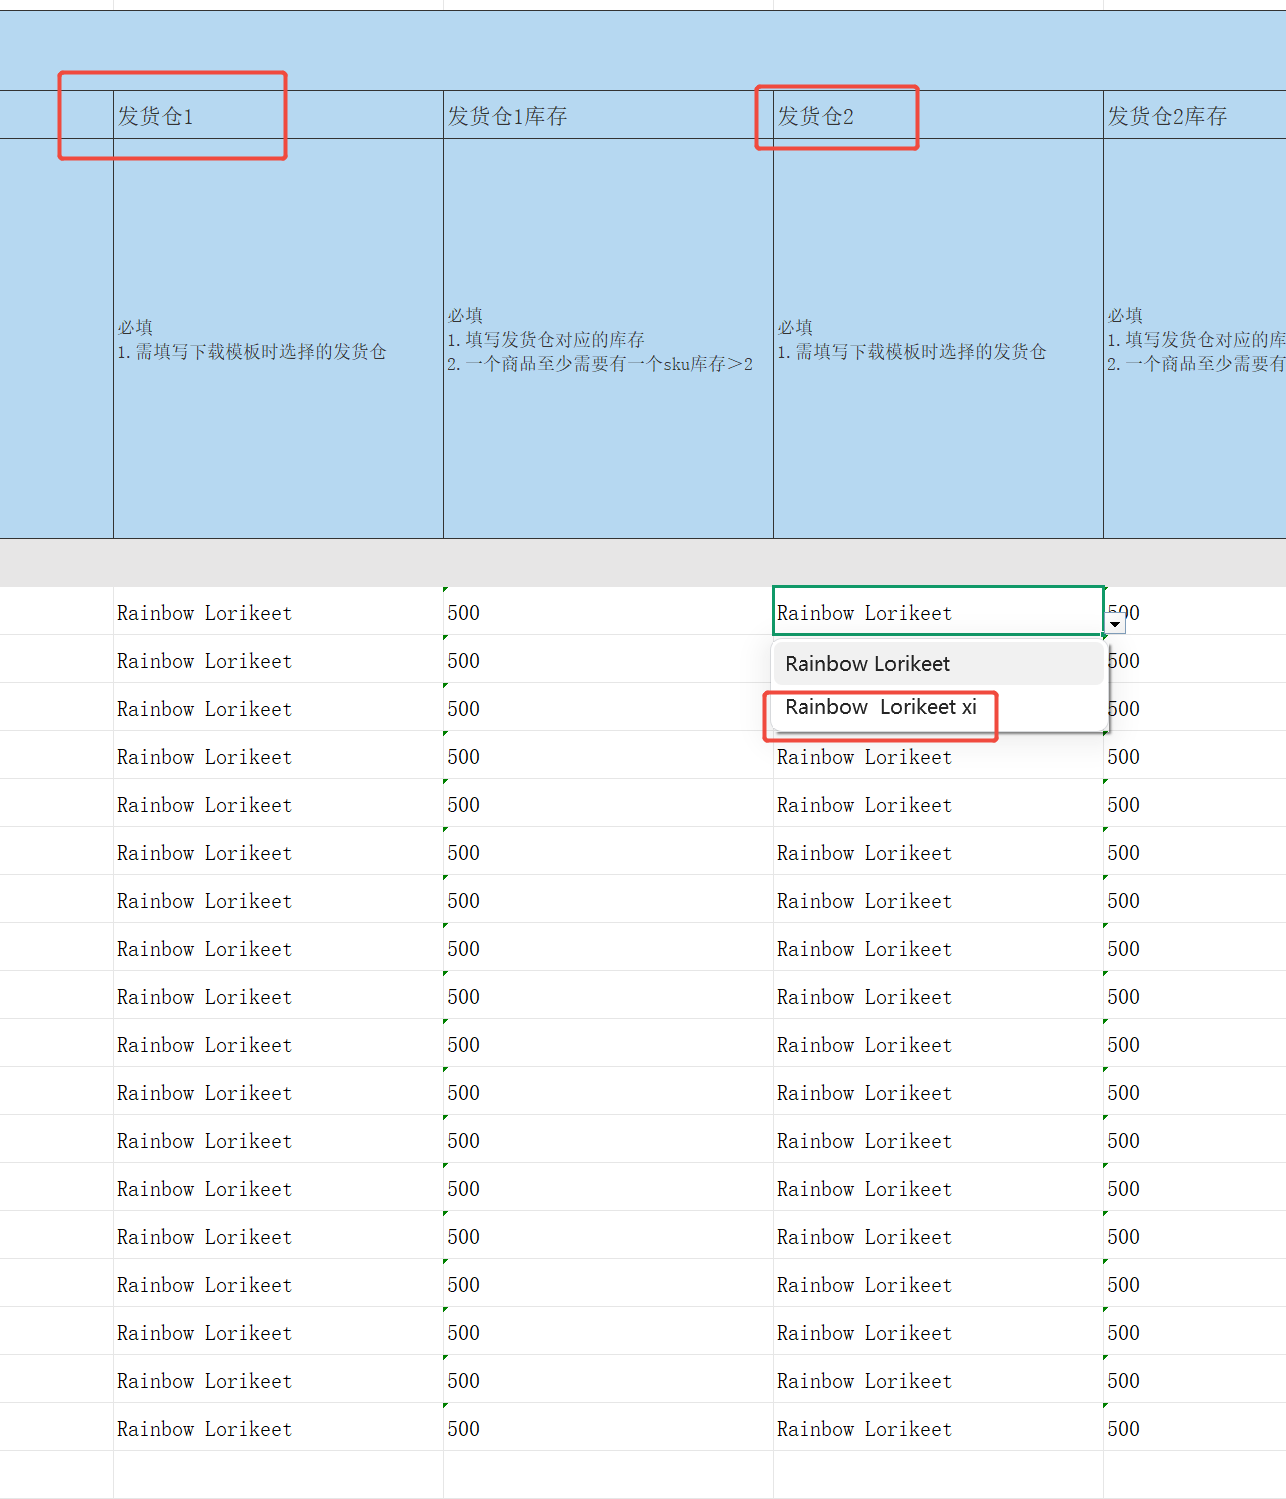Viewport: 1286px width, 1499px height.
Task: Select the first 发货仓1库存 cell containing 500
Action: 608,612
